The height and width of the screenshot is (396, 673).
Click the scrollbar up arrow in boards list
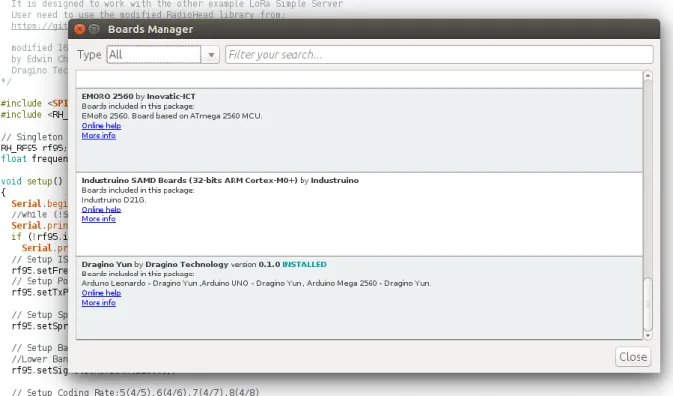pos(648,76)
